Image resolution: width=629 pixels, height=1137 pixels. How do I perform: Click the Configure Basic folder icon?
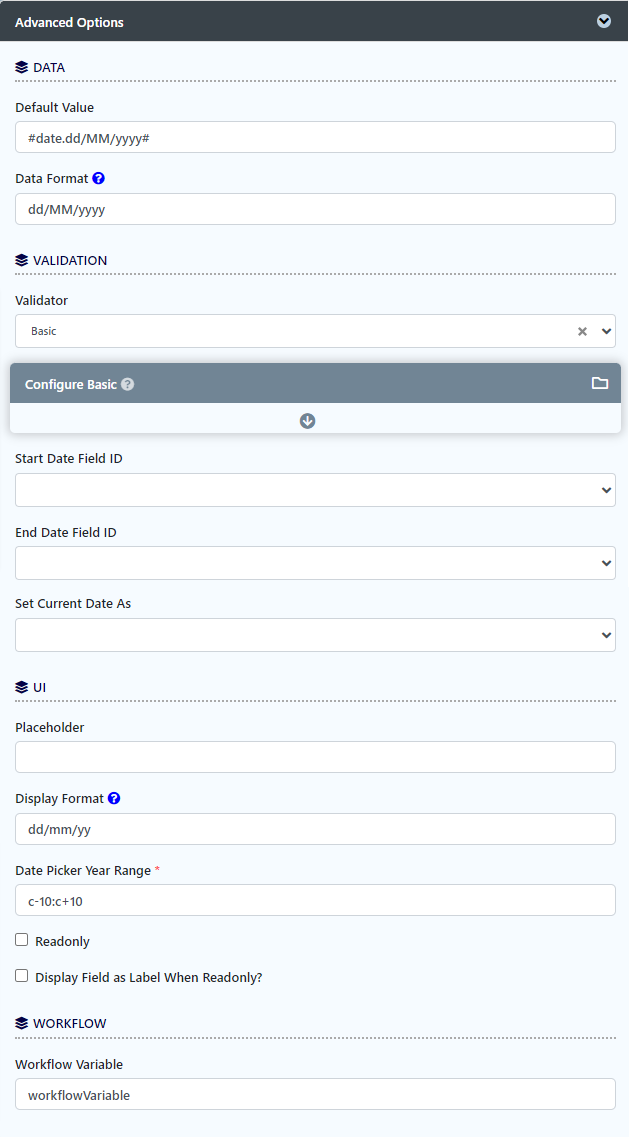tap(600, 383)
